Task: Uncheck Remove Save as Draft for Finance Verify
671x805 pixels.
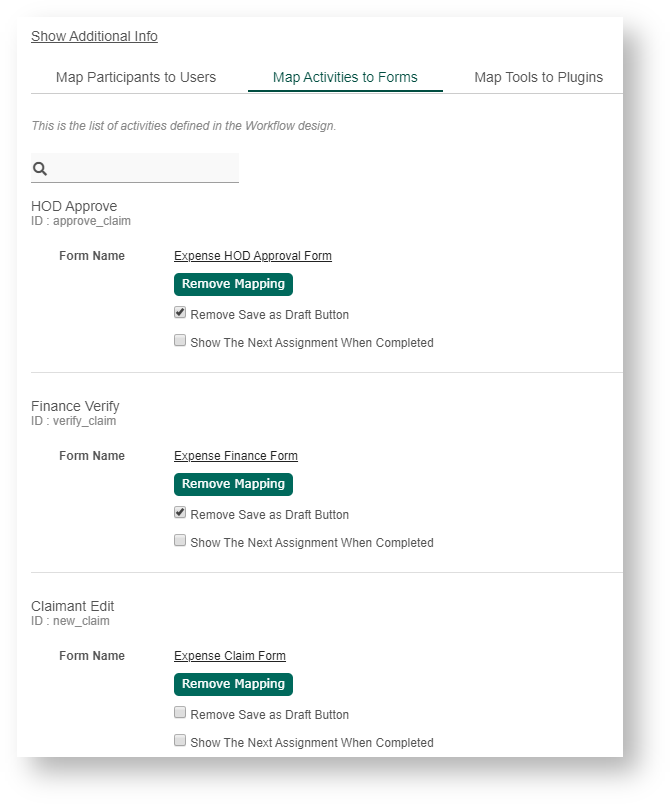Action: tap(180, 513)
